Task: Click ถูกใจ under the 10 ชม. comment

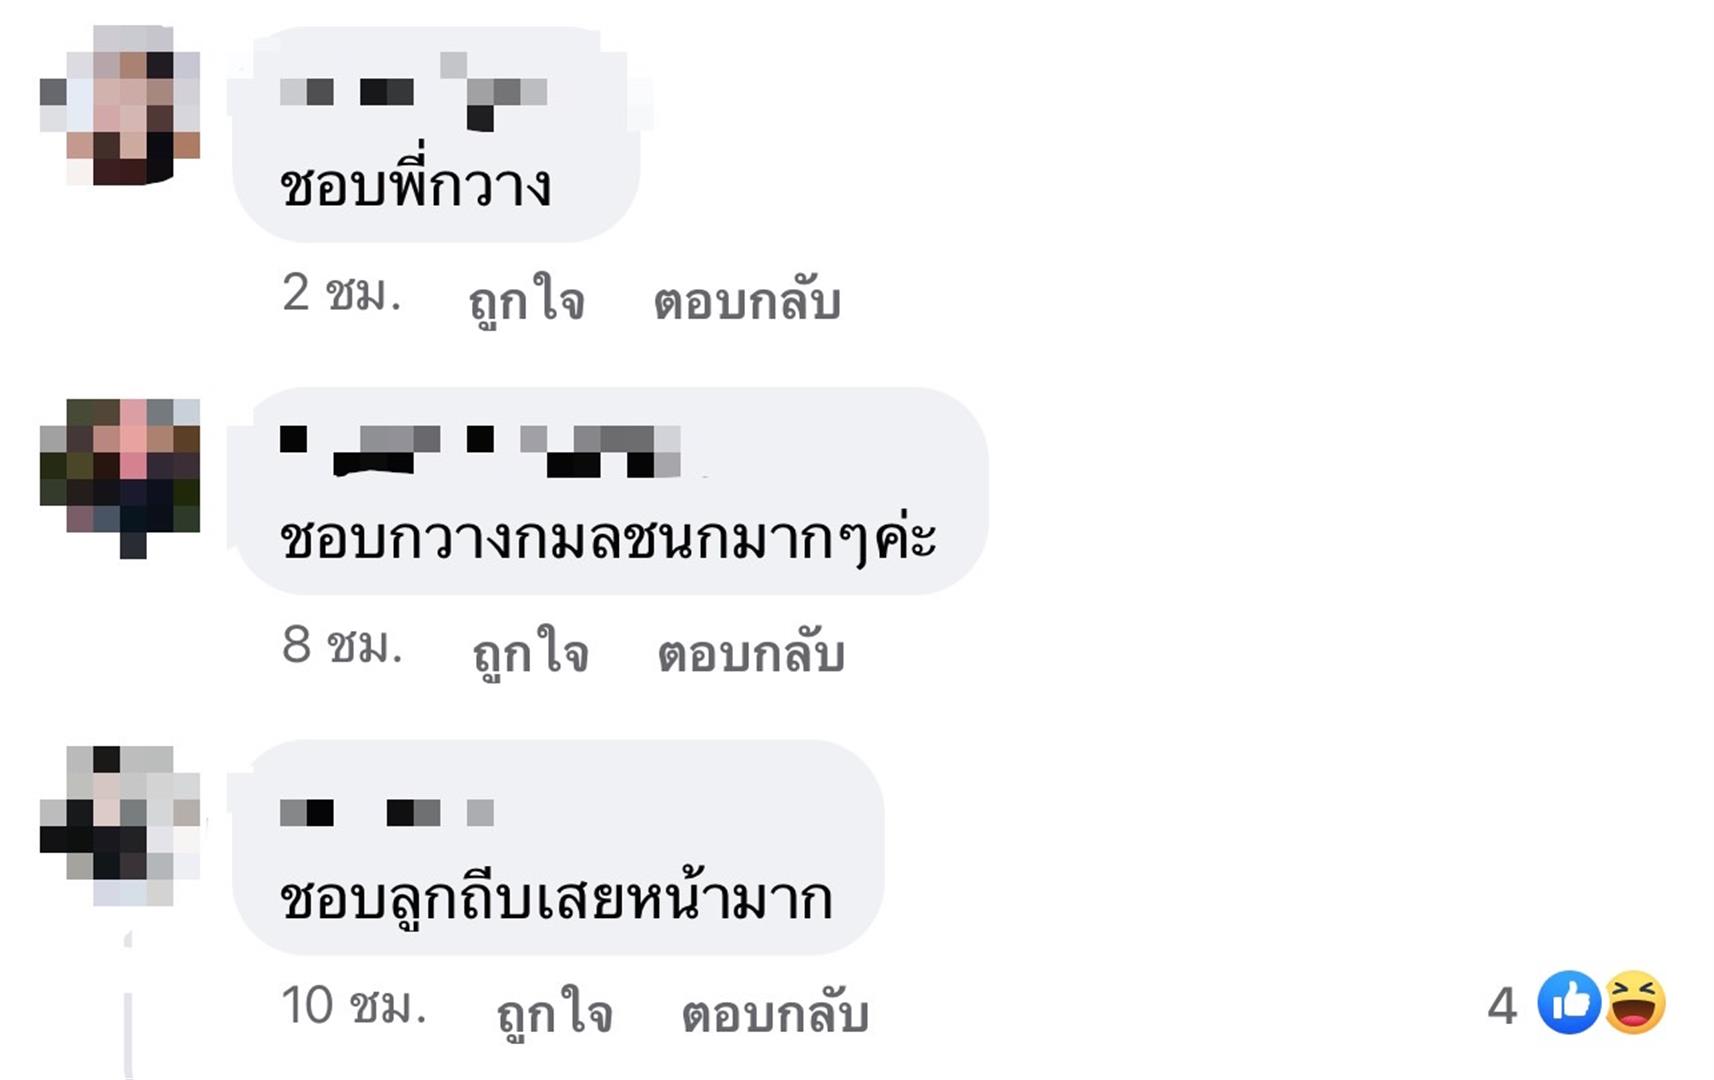Action: coord(554,1012)
